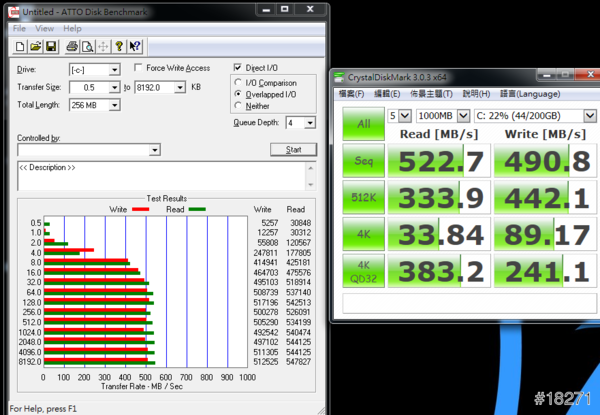Click the context help arrow icon
600x415 pixels.
[135, 46]
